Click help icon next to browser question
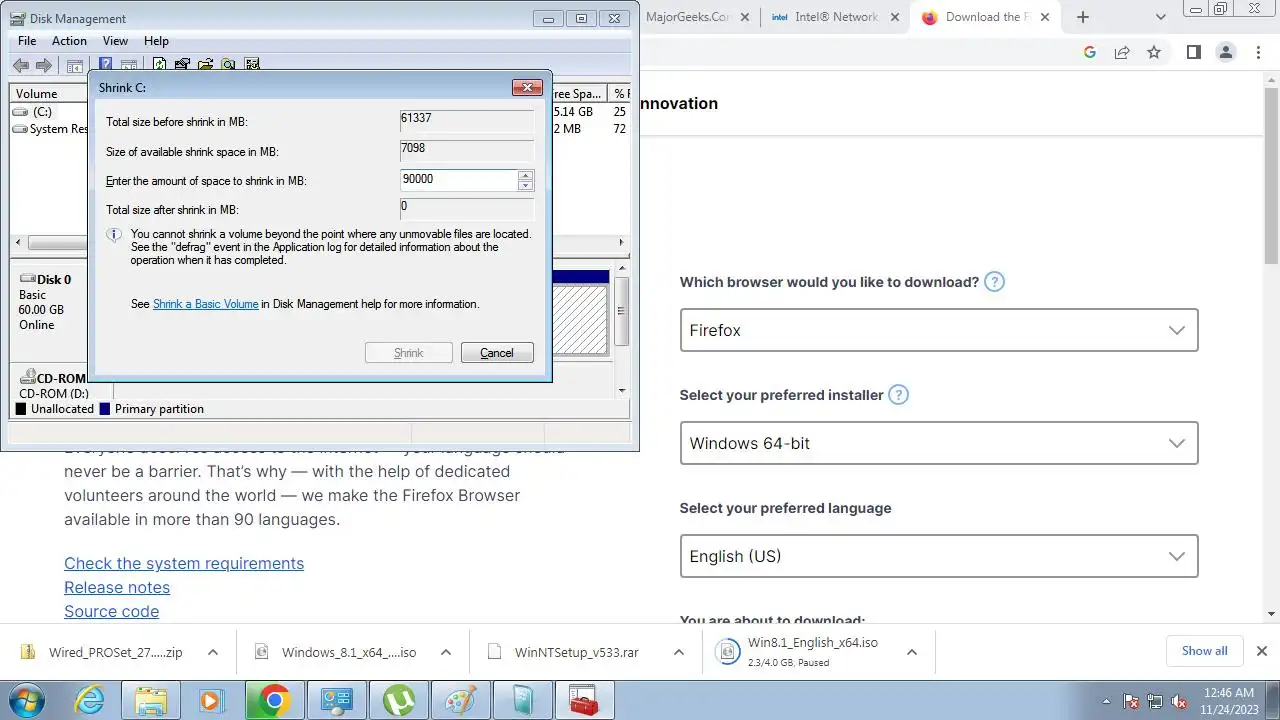1280x720 pixels. tap(994, 282)
